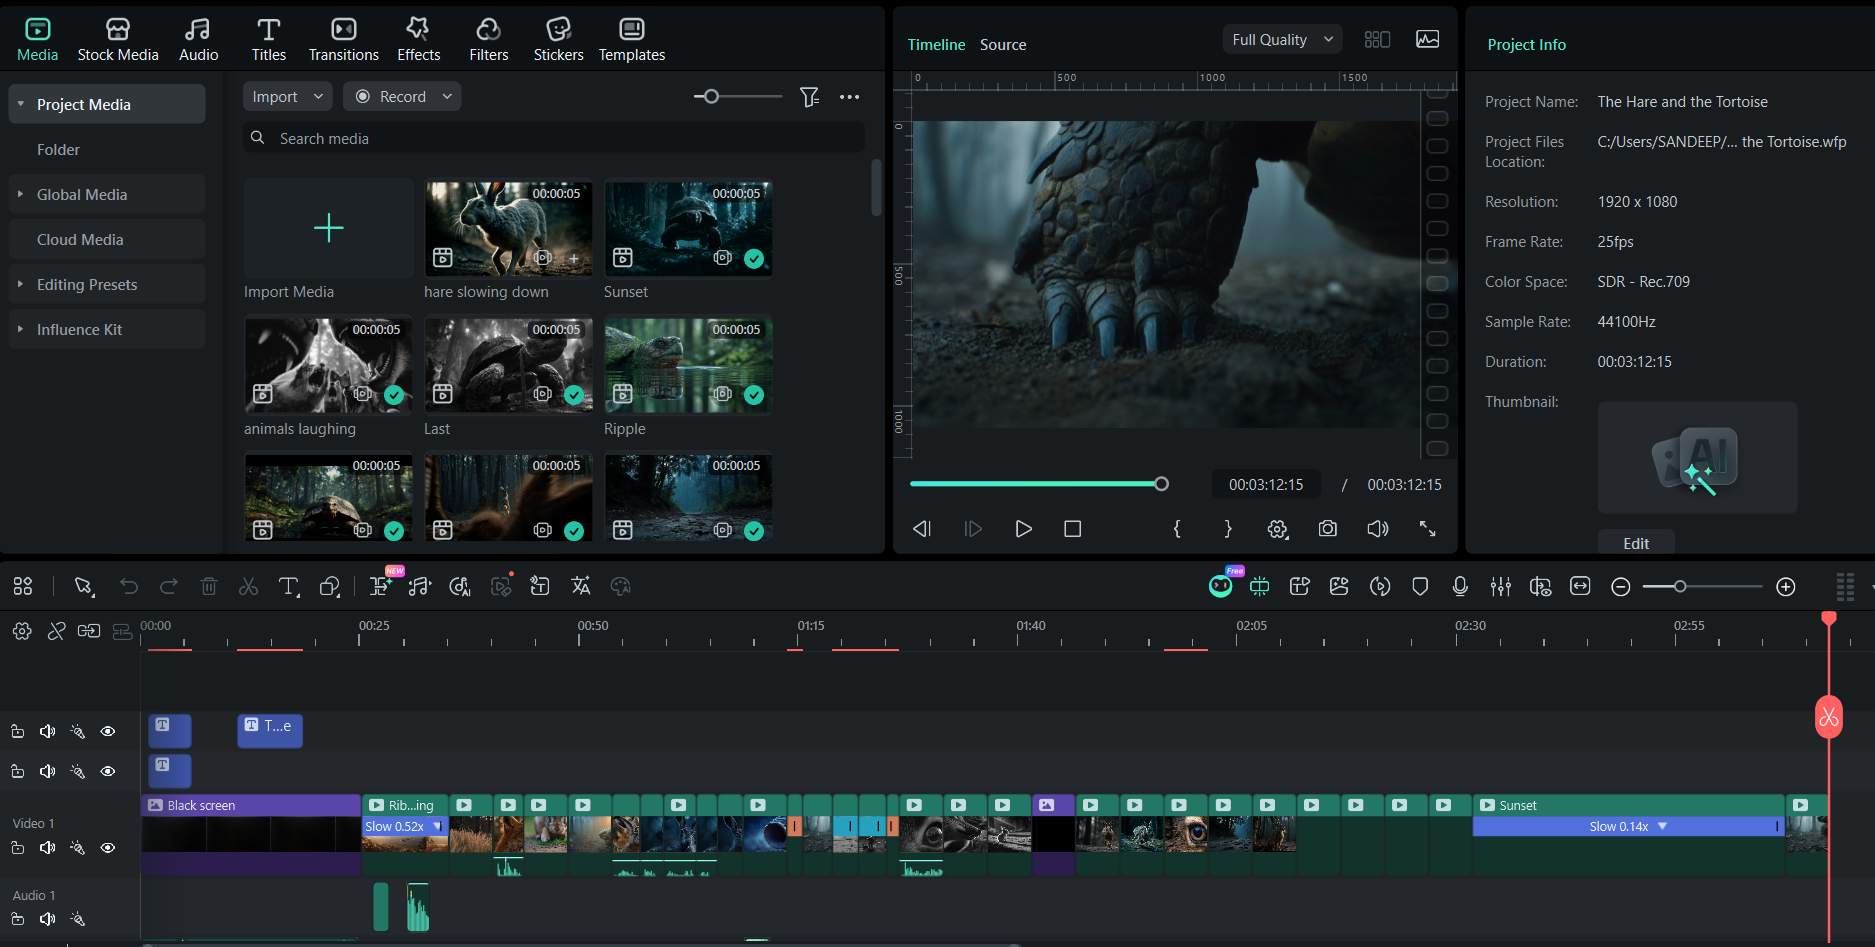Lock the Video 1 track
1875x947 pixels.
tap(18, 848)
